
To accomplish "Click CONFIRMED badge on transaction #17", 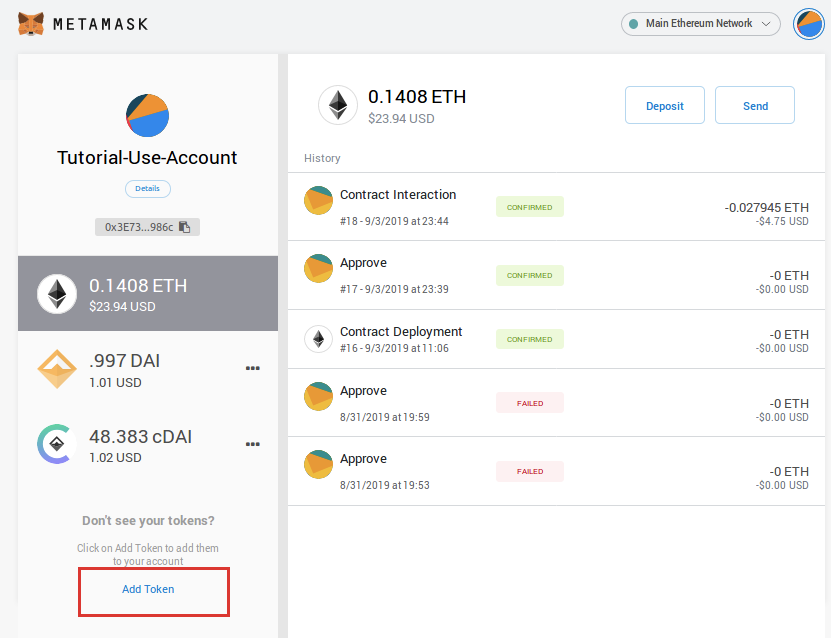I will click(x=530, y=276).
